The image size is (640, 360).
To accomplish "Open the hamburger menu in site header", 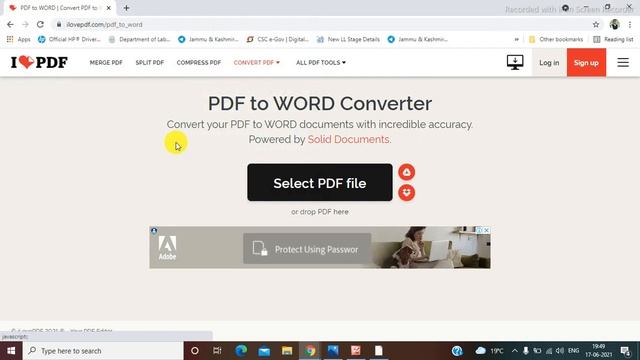I will pyautogui.click(x=623, y=62).
